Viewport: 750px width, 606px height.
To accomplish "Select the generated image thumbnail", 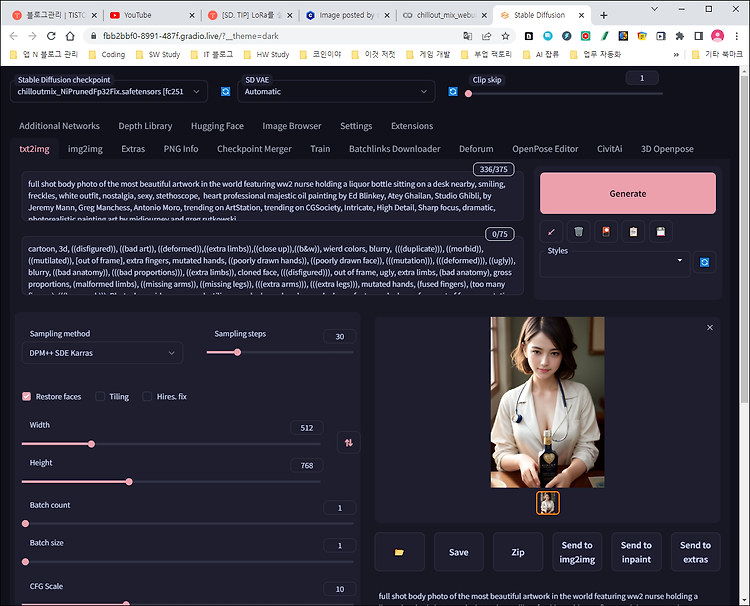I will 548,503.
